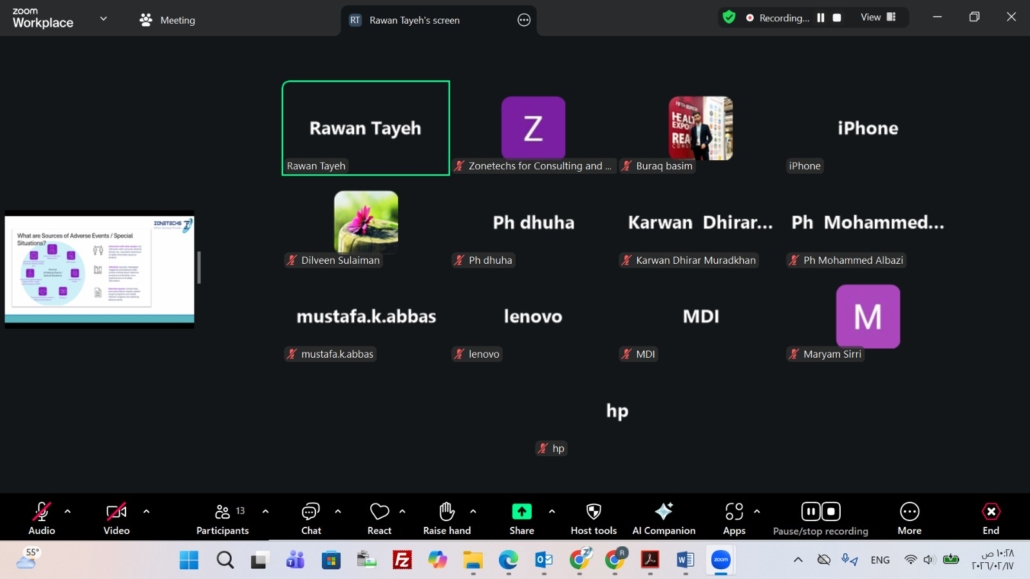Select the iPhone participant tile
This screenshot has height=579, width=1030.
[x=868, y=128]
